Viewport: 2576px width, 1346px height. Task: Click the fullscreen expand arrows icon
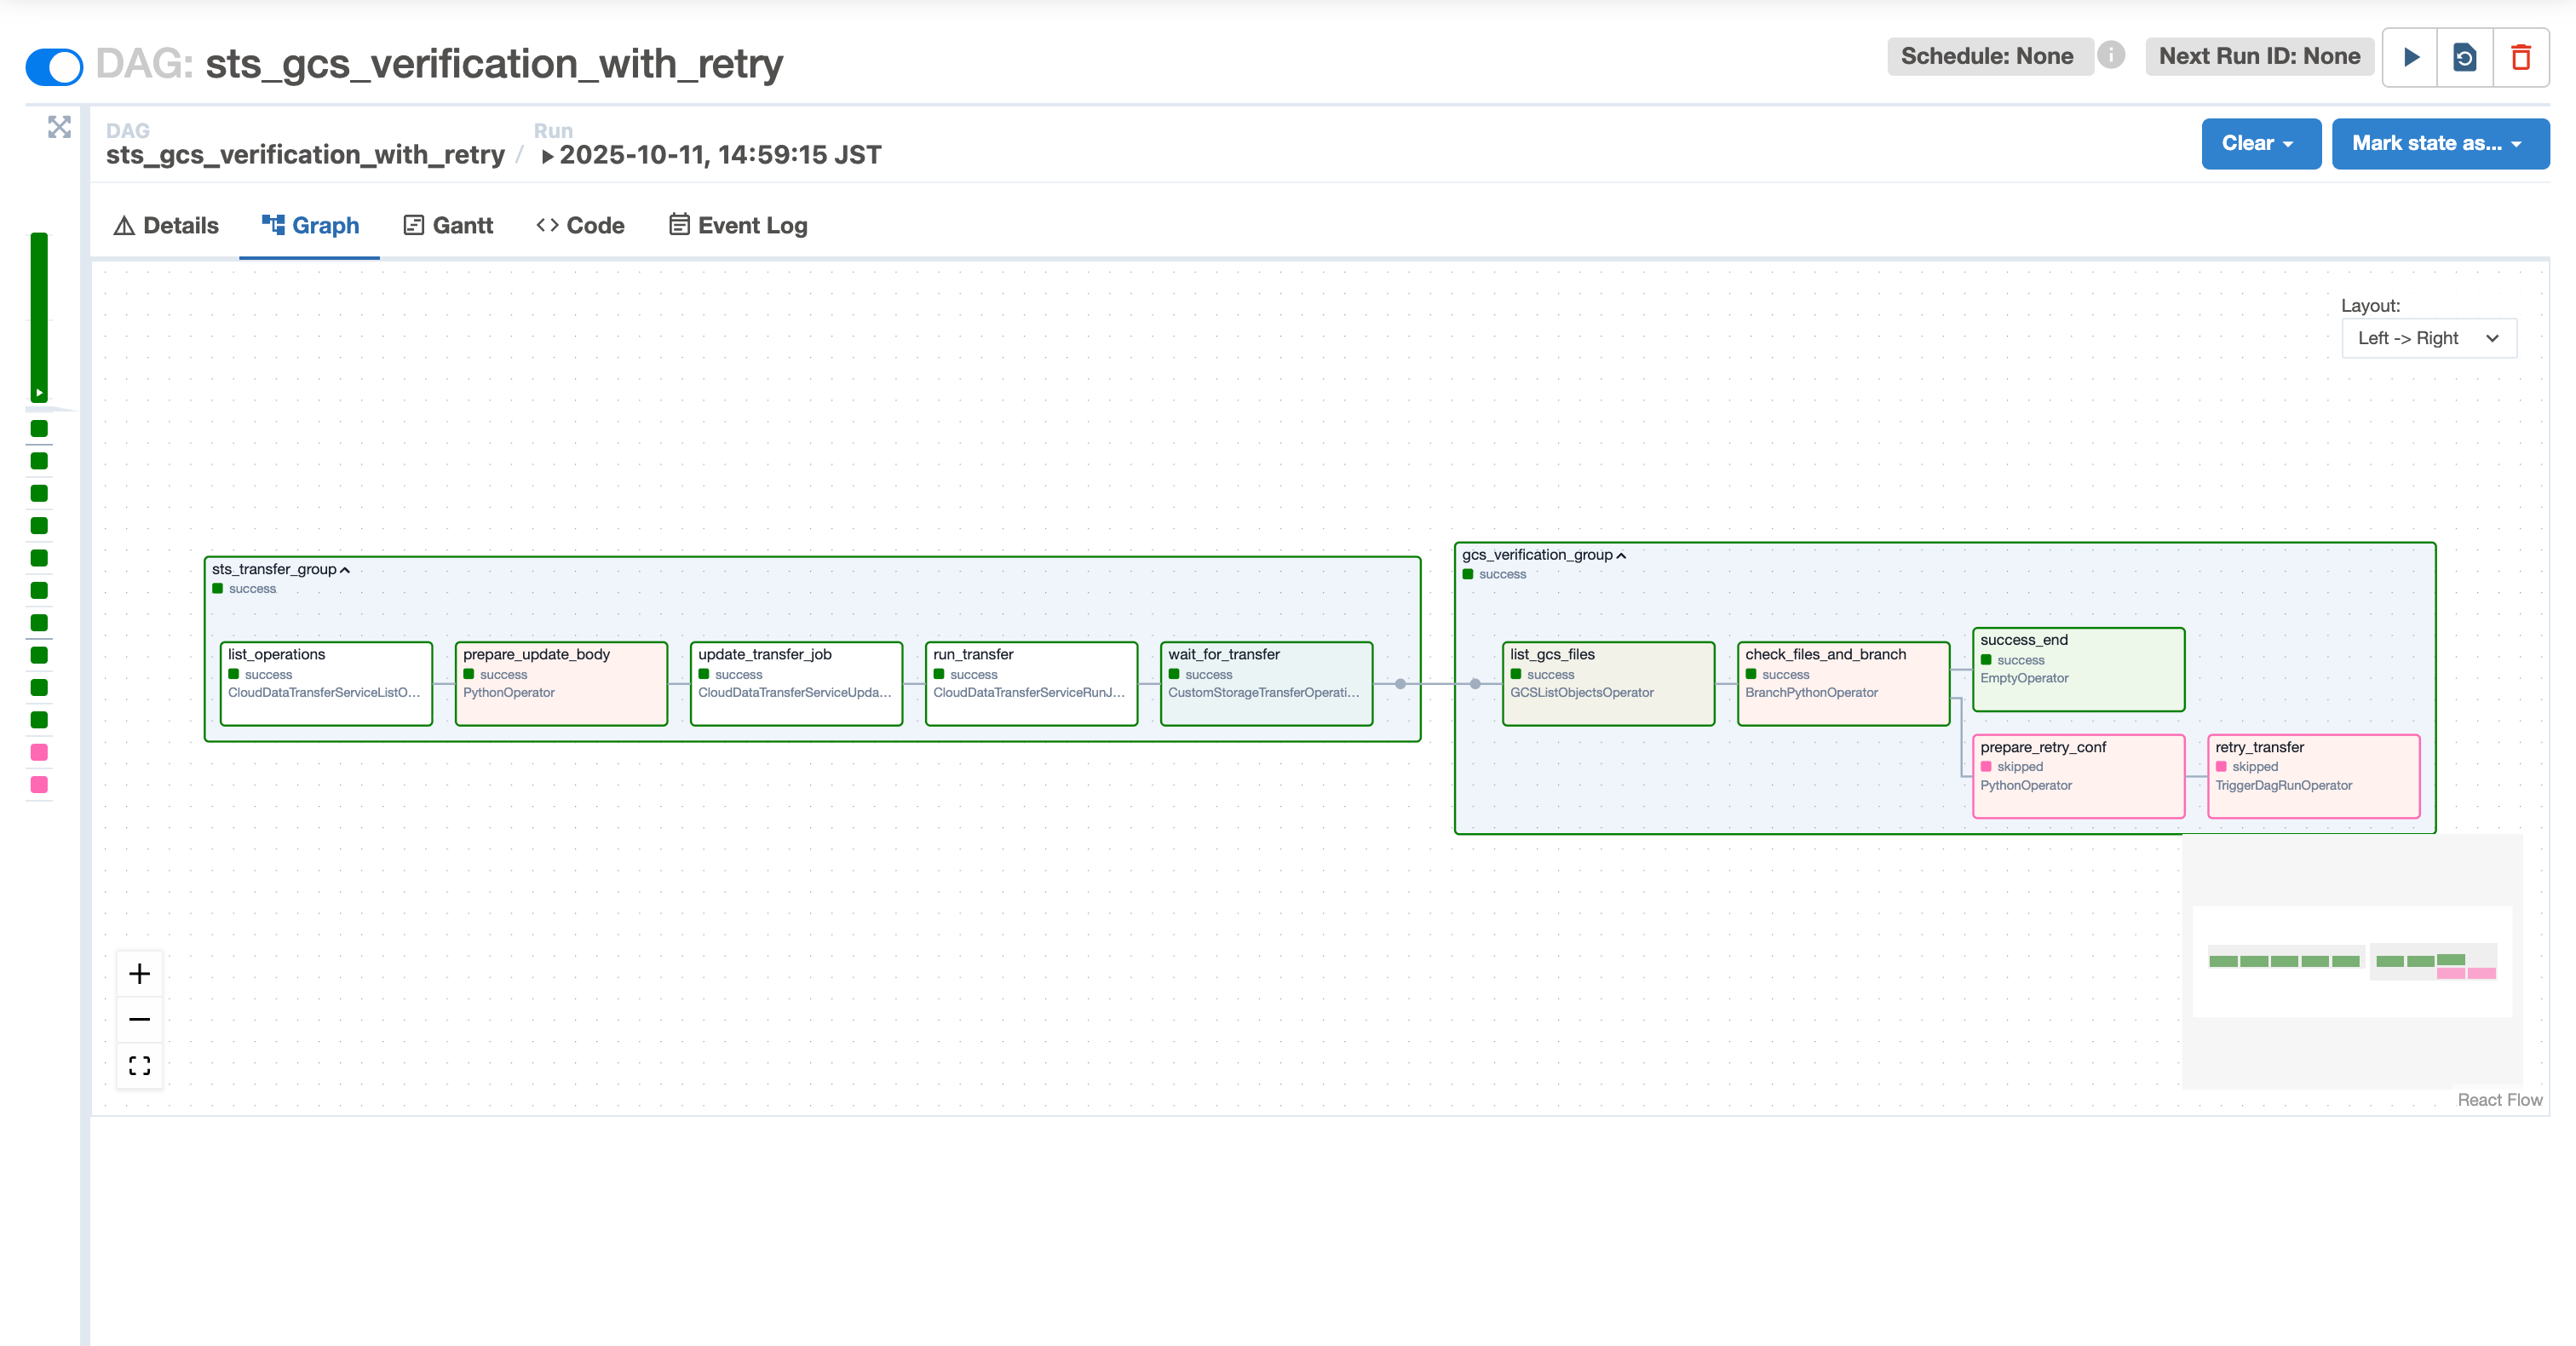(59, 127)
